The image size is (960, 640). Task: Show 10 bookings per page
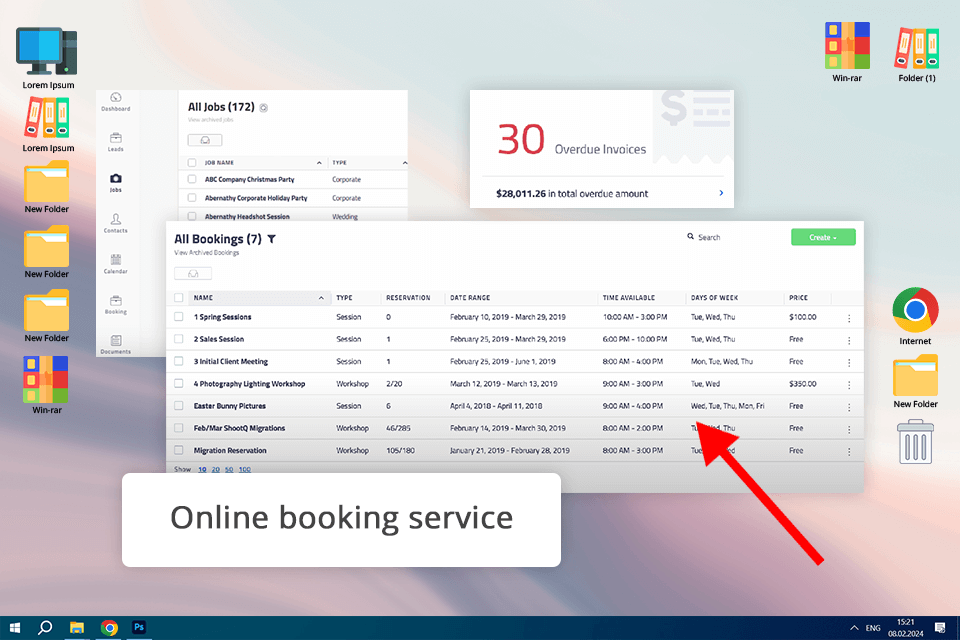pos(202,469)
